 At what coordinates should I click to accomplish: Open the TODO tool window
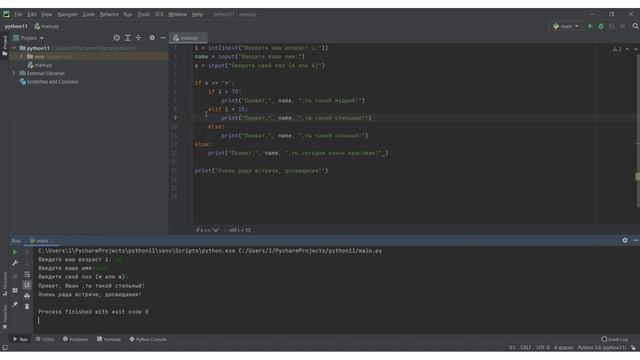coord(45,339)
